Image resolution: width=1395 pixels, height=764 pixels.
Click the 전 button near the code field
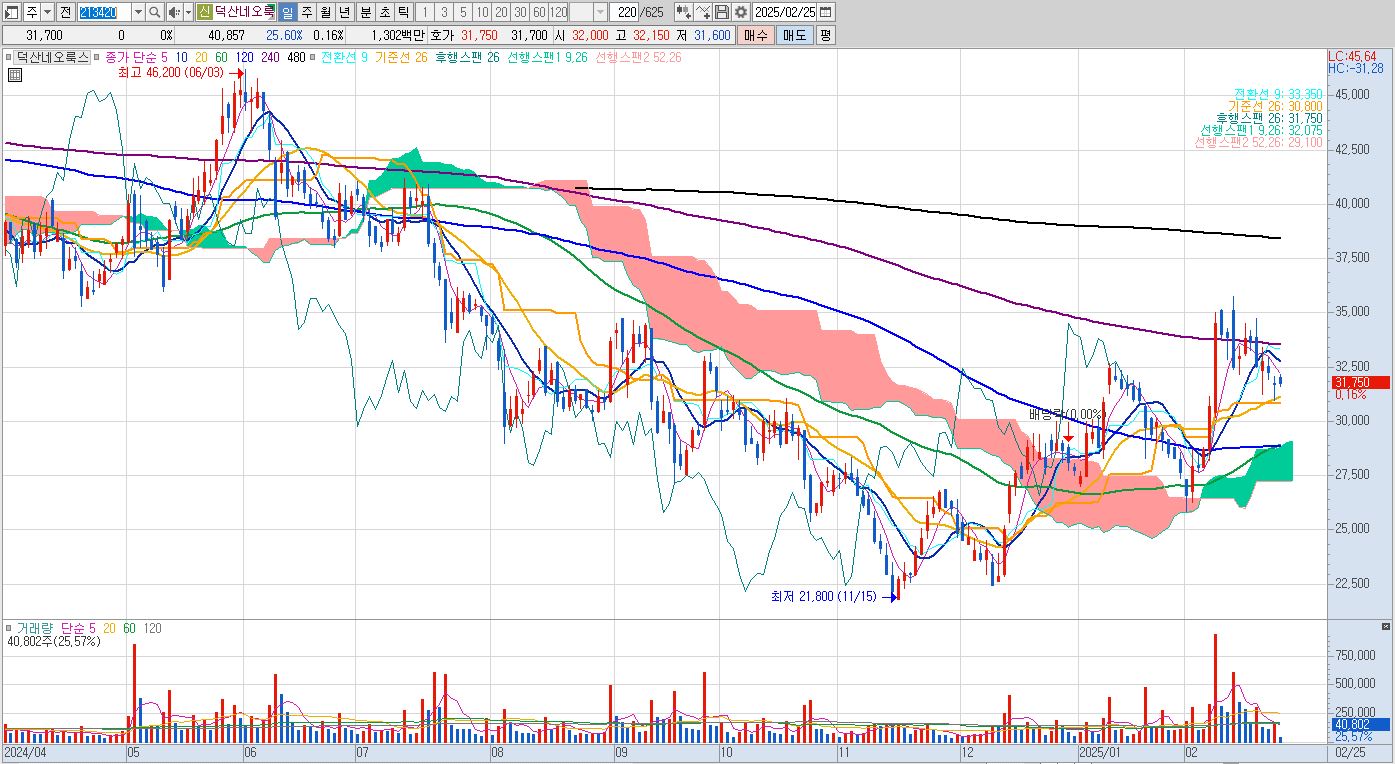pyautogui.click(x=65, y=12)
